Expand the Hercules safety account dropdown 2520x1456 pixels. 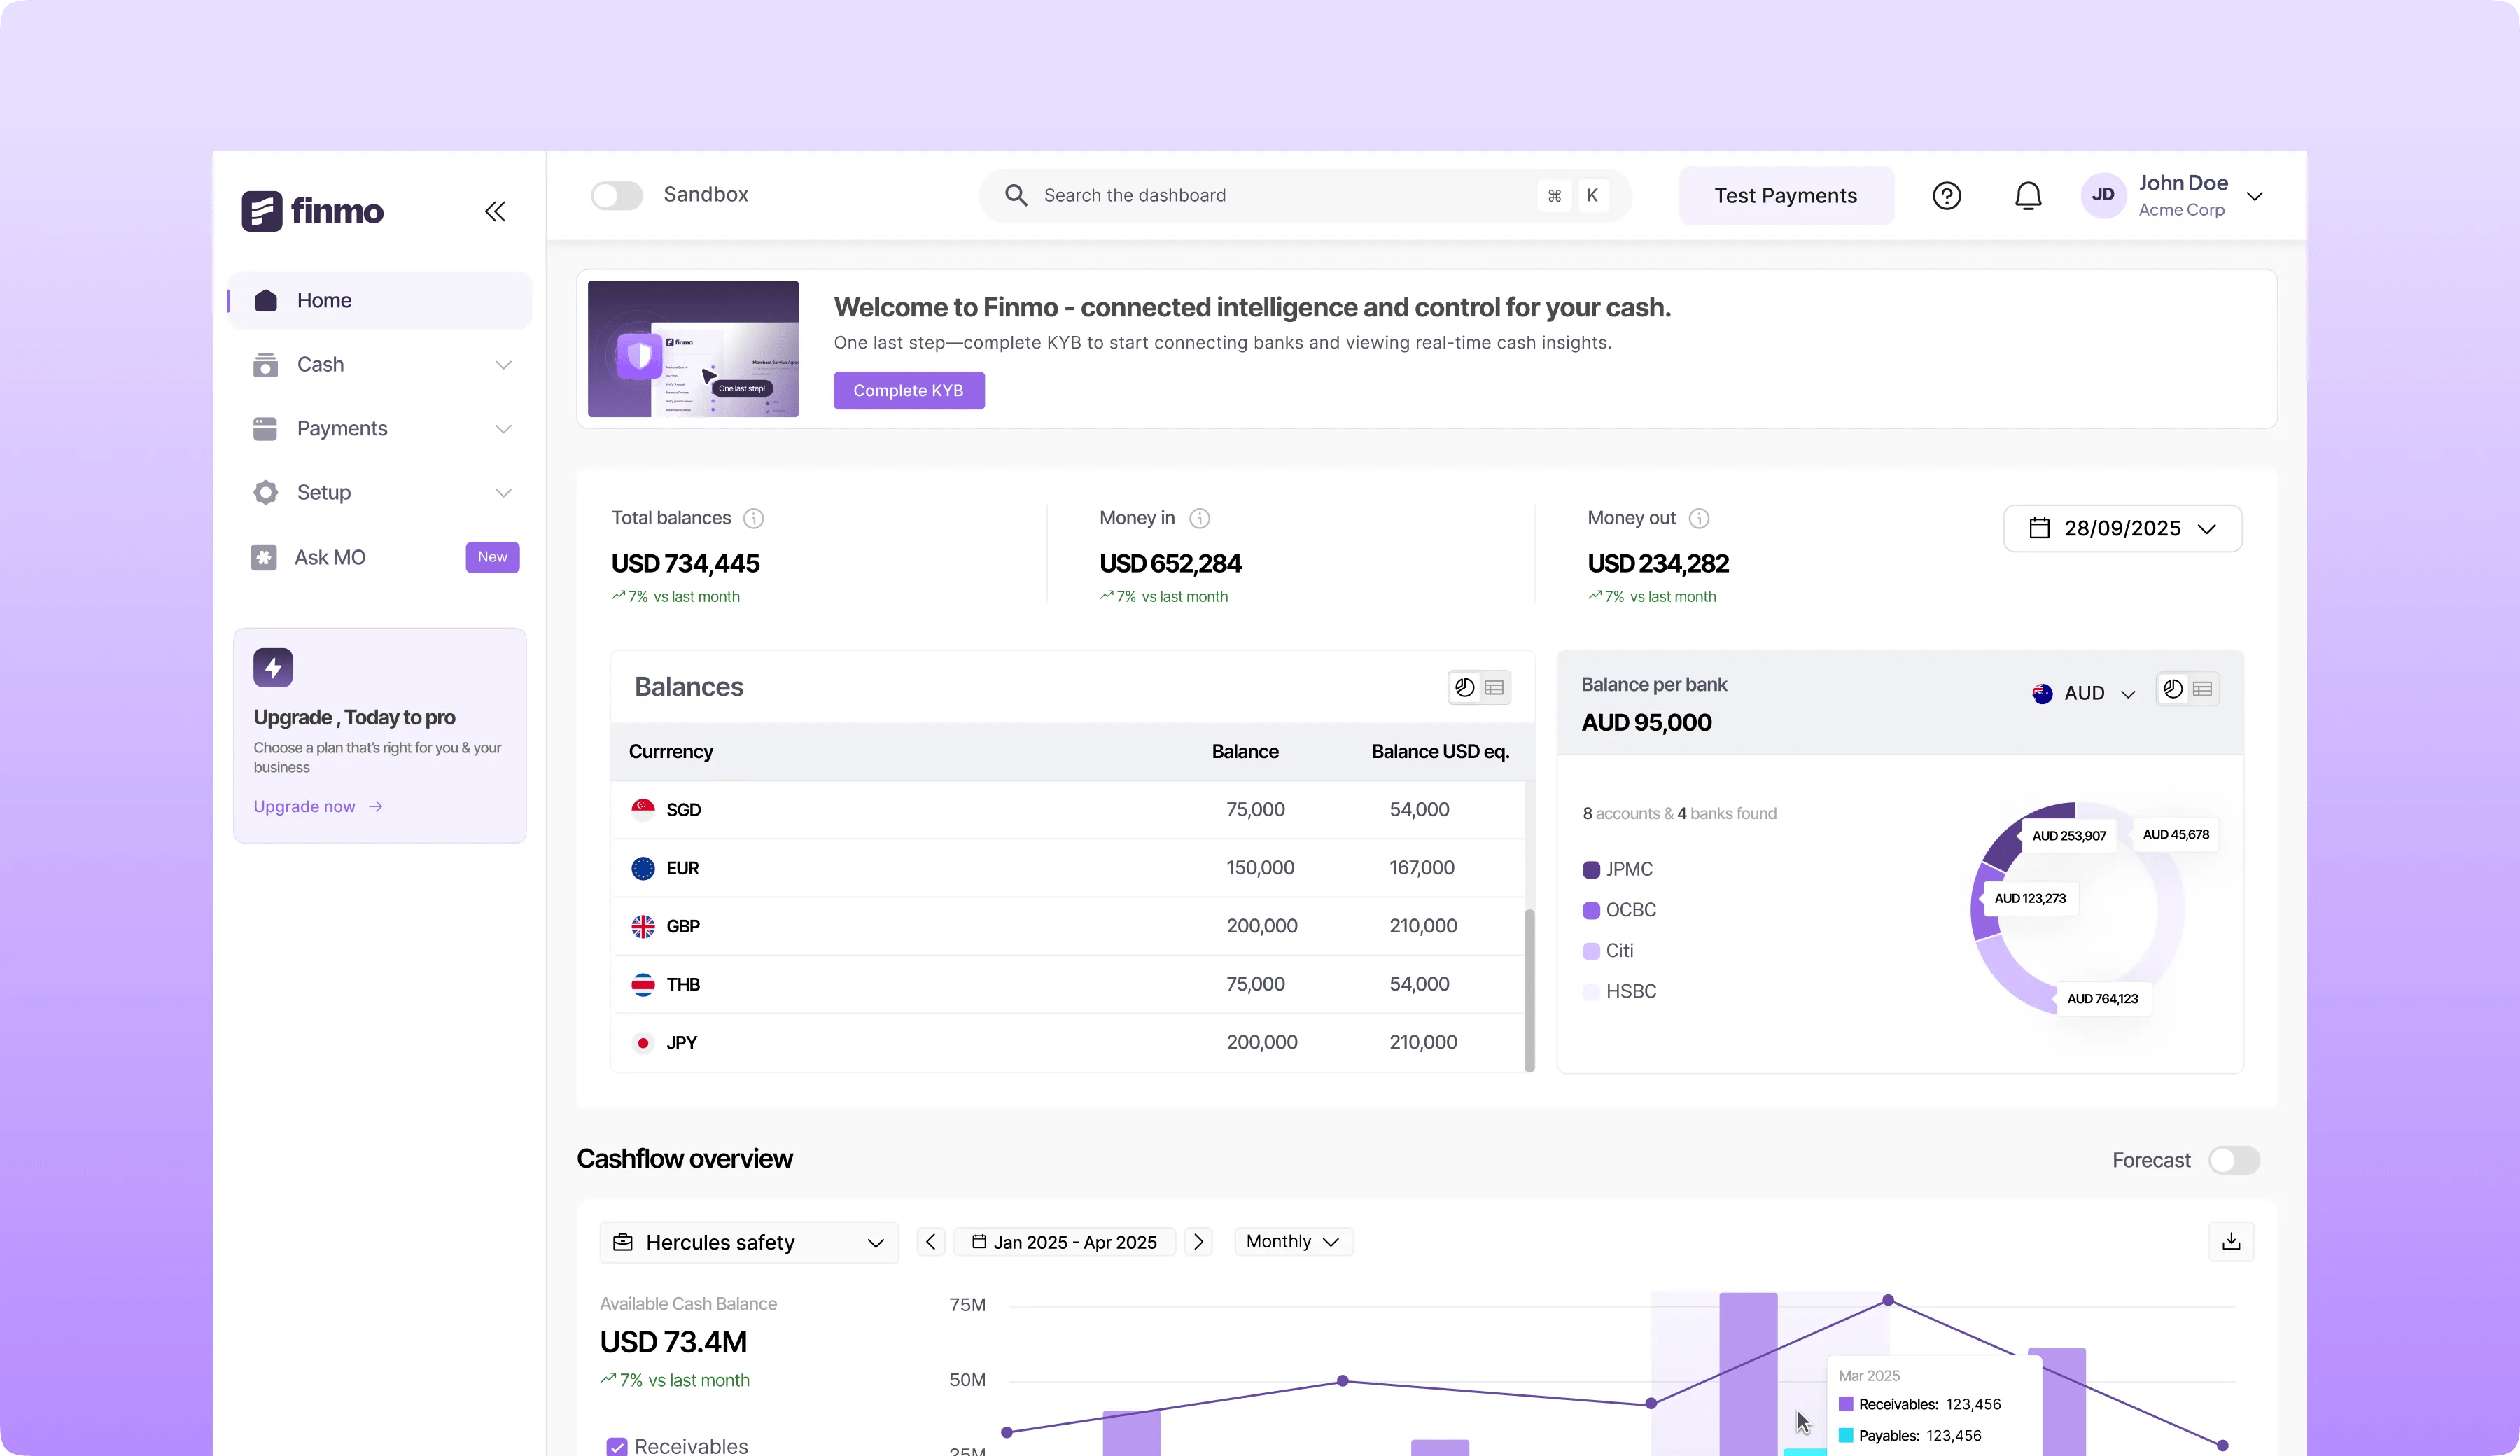(749, 1242)
